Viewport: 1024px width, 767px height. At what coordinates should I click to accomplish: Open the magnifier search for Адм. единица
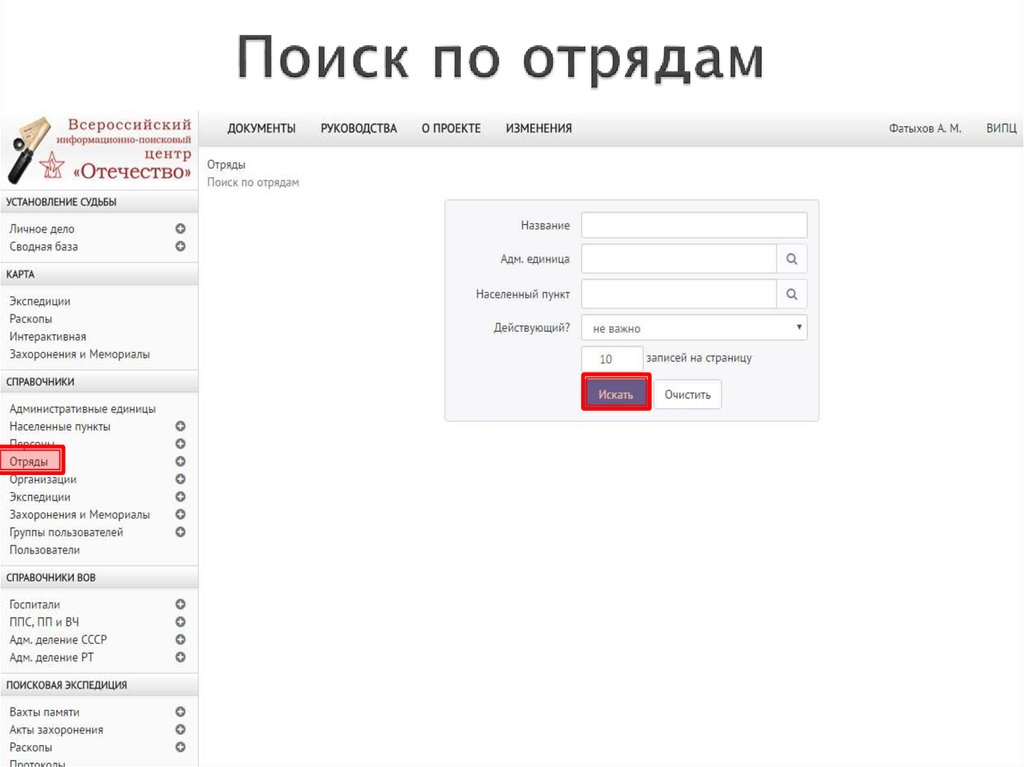pos(791,258)
